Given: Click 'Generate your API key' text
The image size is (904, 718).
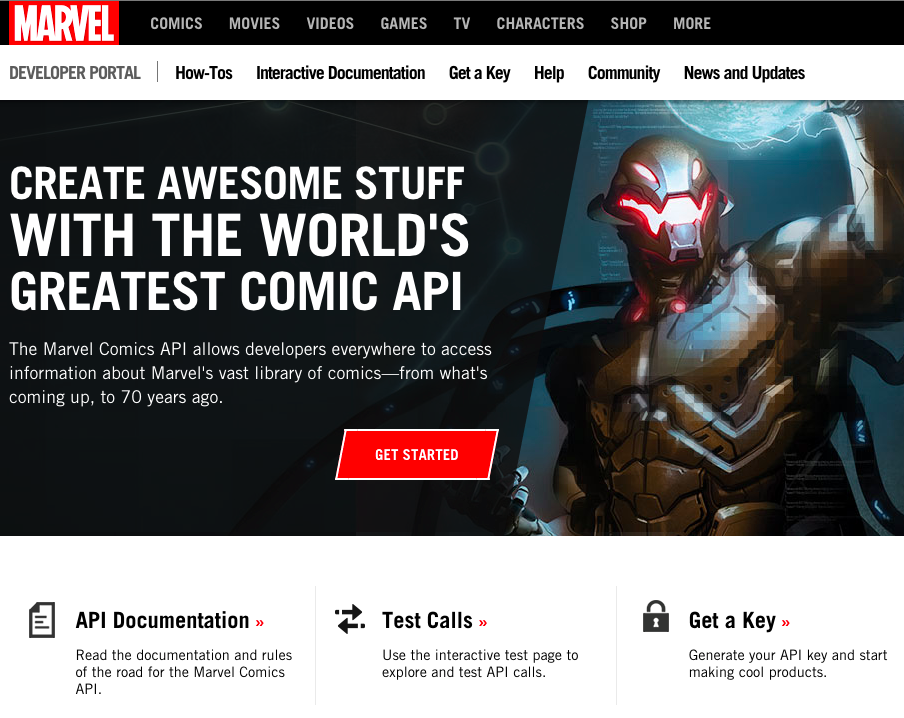Looking at the screenshot, I should pyautogui.click(x=788, y=663).
